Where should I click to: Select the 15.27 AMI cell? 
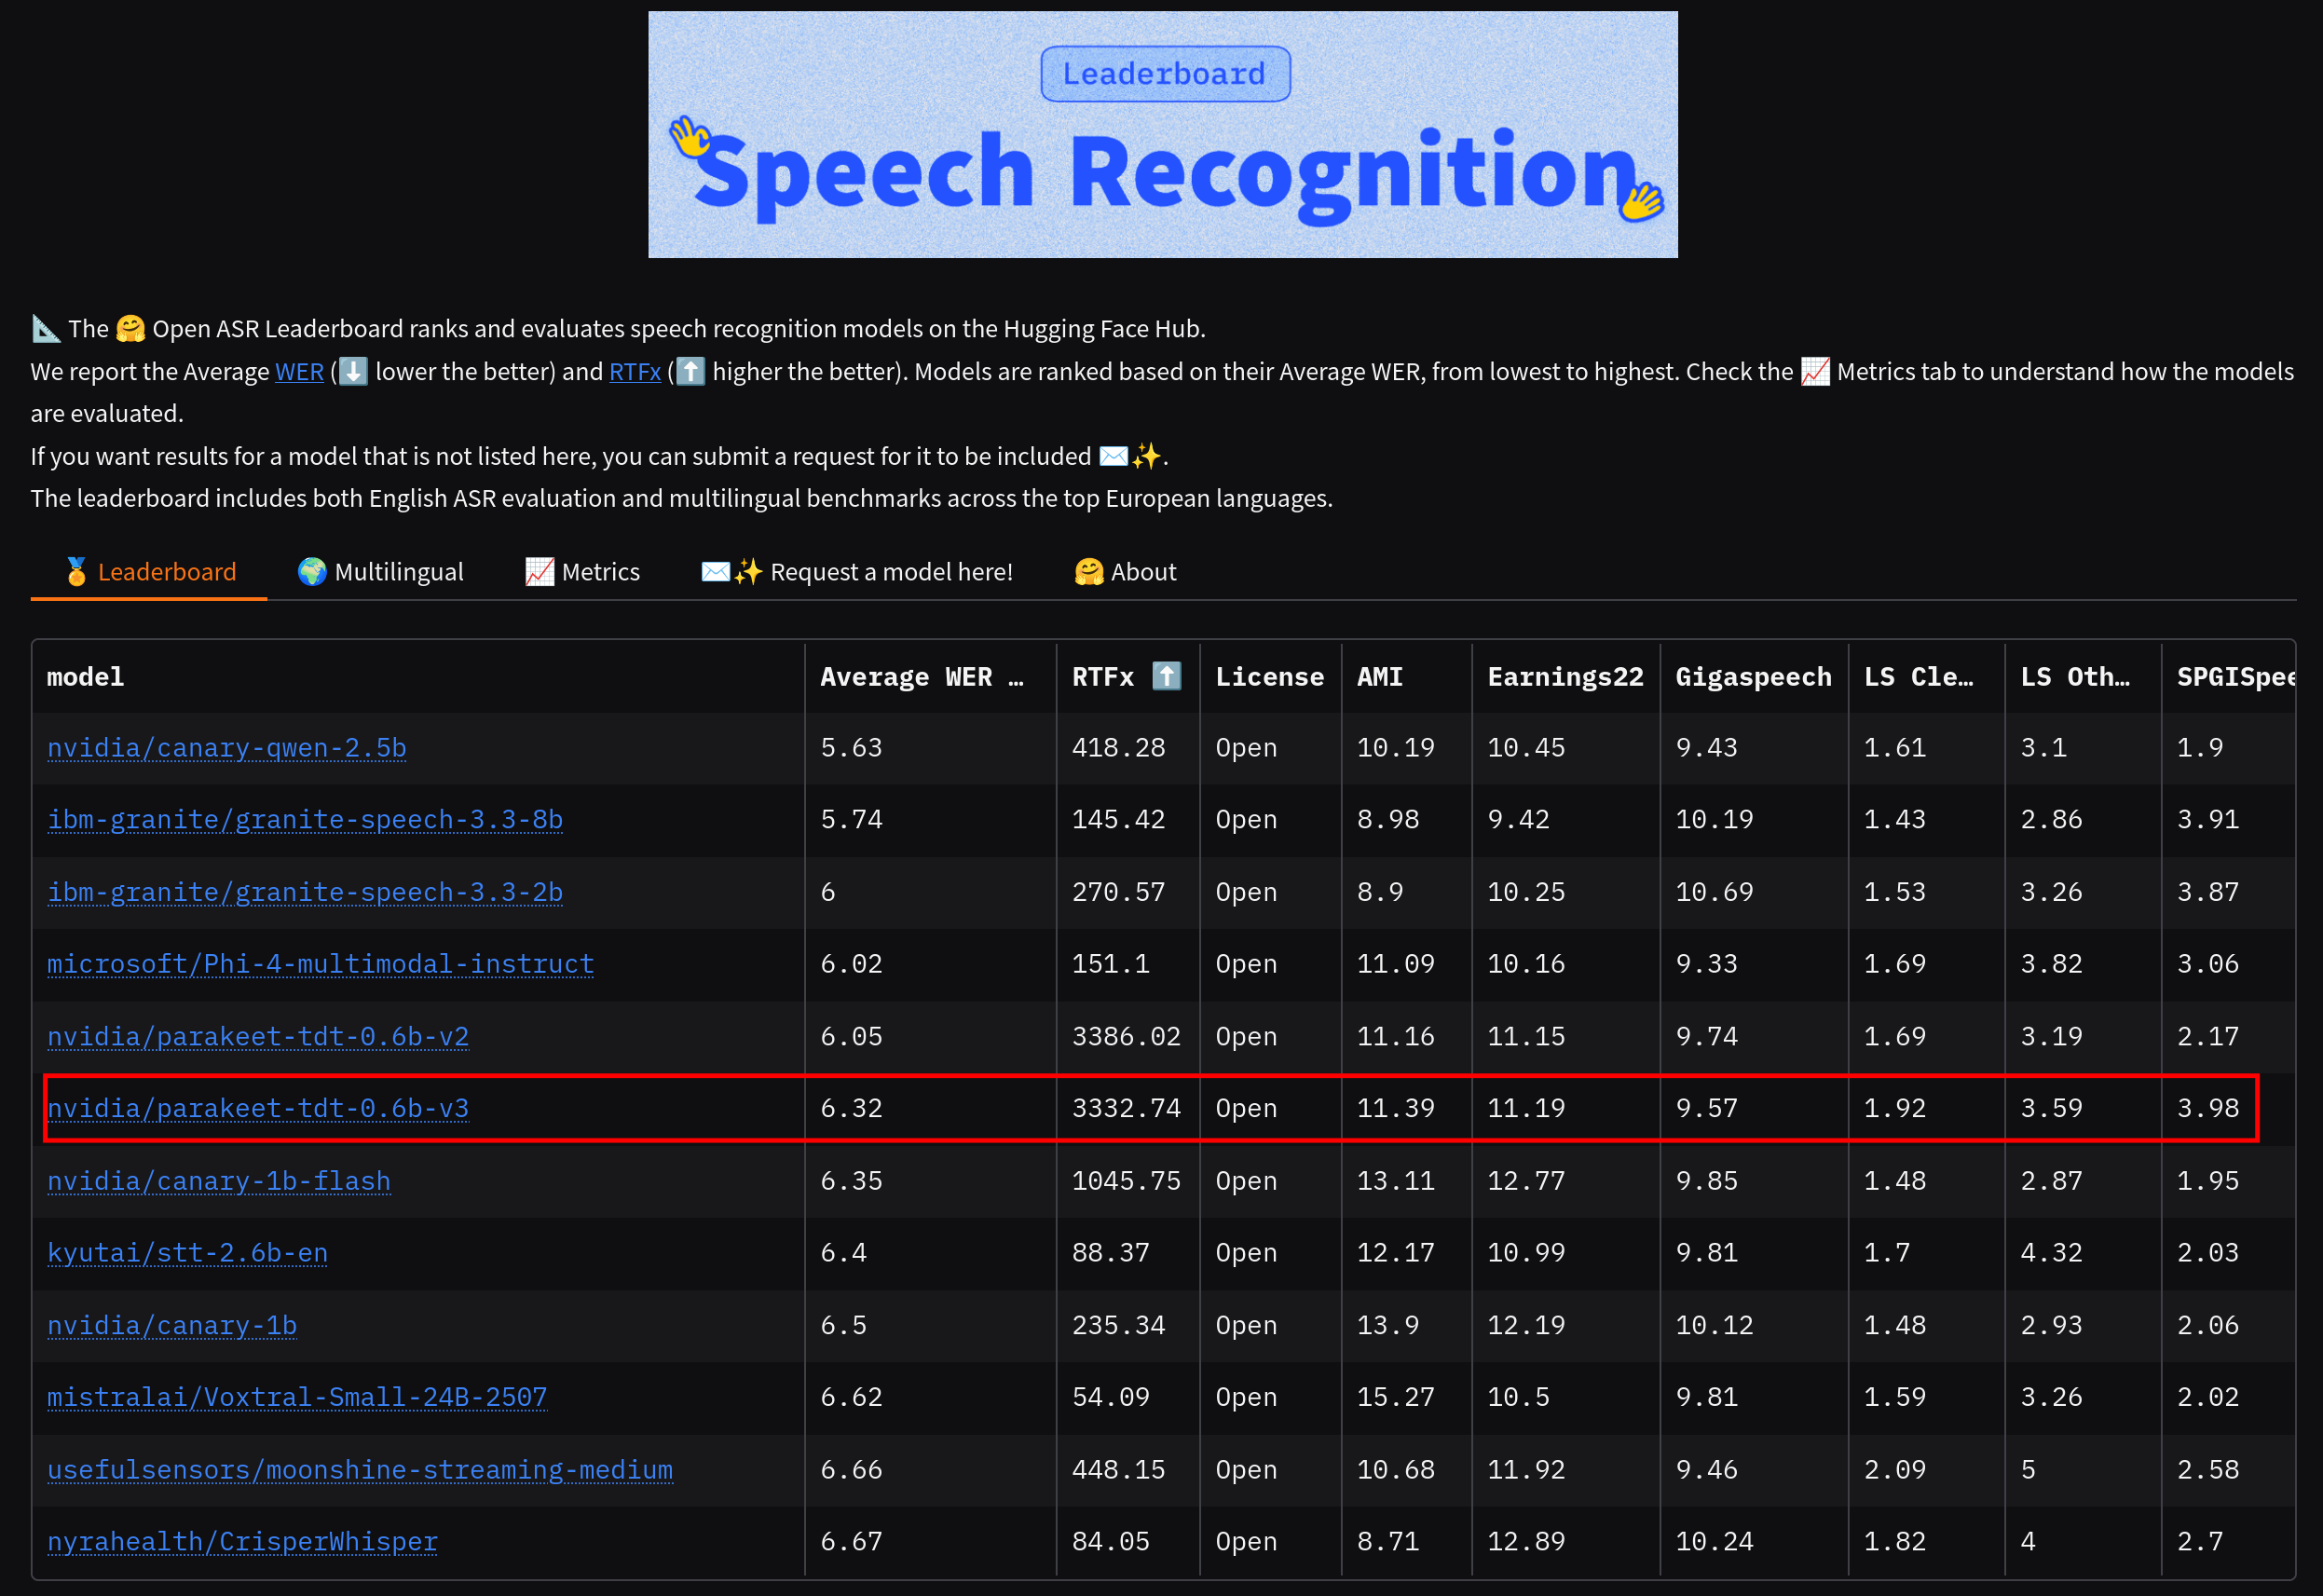[1406, 1397]
